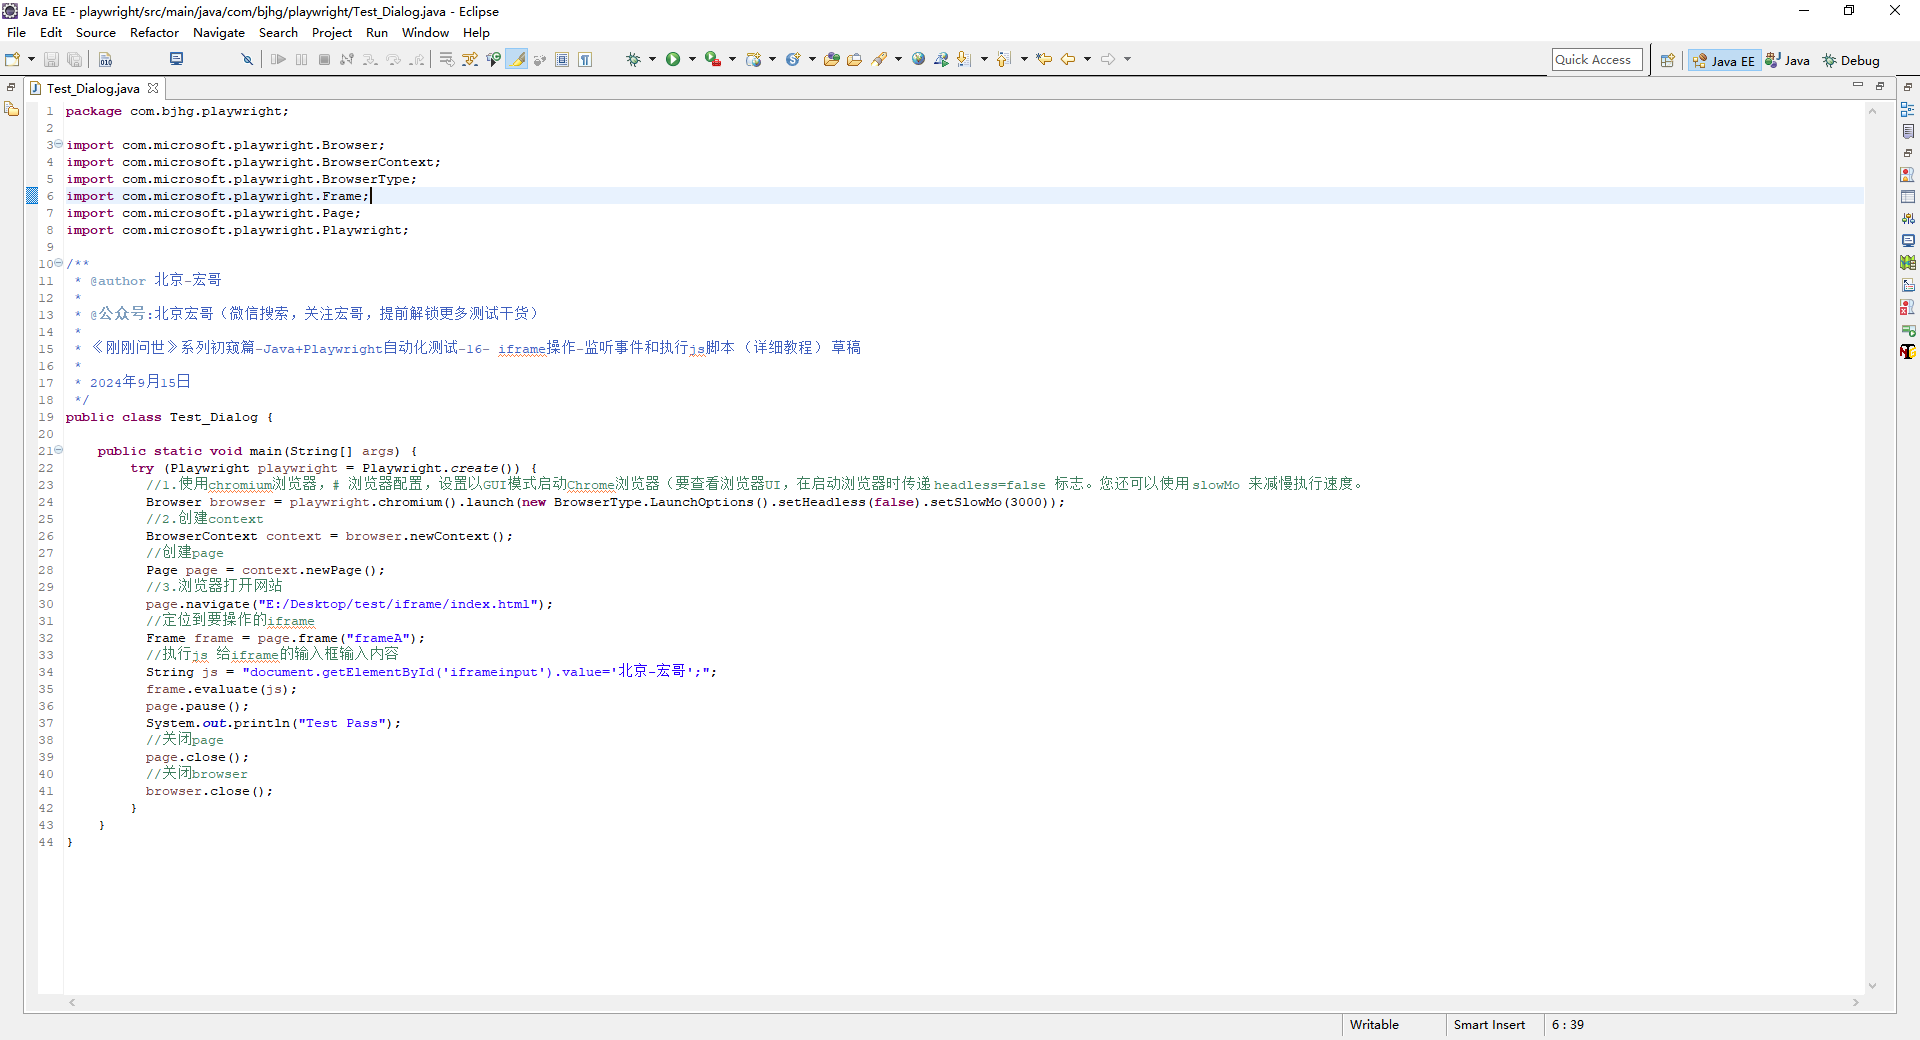Click the Open Perspective icon
The image size is (1920, 1040).
coord(1667,61)
